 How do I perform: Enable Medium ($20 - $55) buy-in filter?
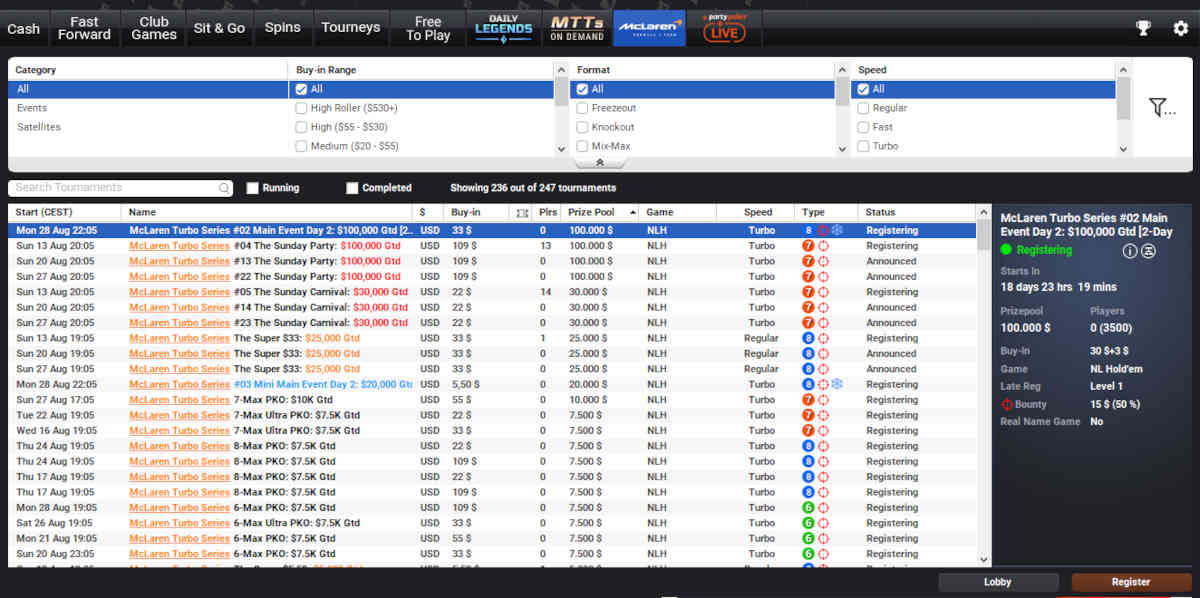(301, 146)
